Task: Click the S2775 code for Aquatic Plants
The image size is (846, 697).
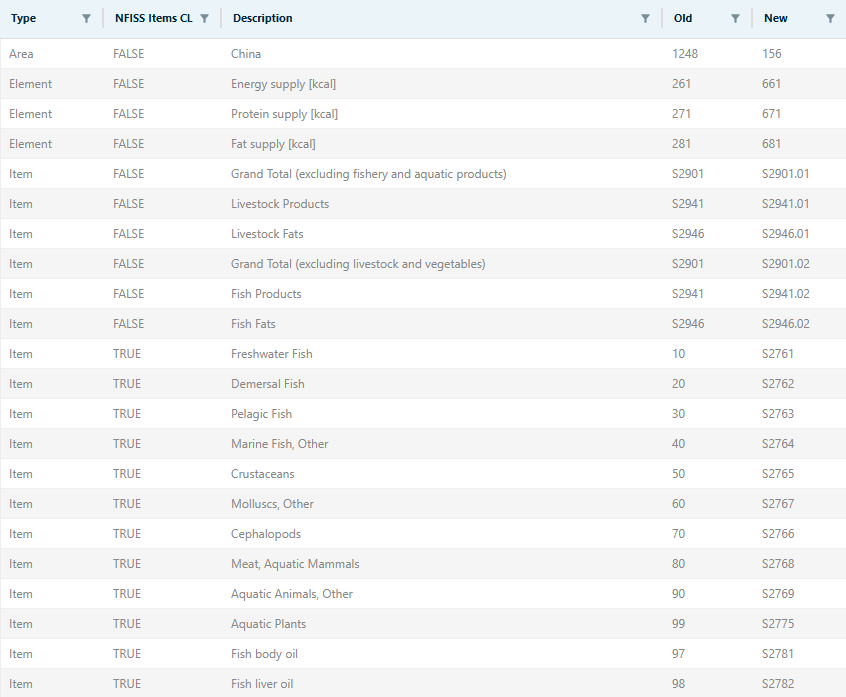Action: pyautogui.click(x=777, y=624)
